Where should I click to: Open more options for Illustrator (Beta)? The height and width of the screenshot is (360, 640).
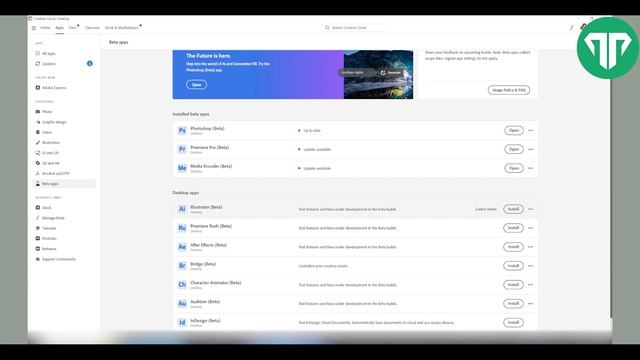click(x=530, y=209)
